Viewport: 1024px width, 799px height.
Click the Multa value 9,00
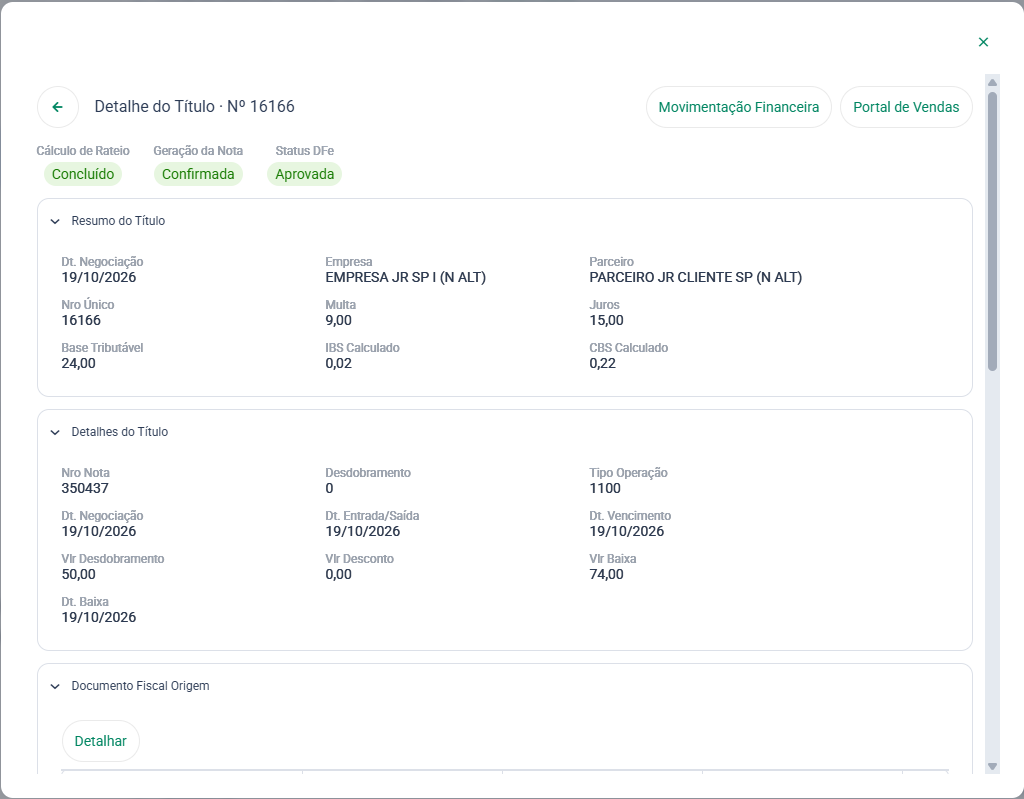pos(338,320)
